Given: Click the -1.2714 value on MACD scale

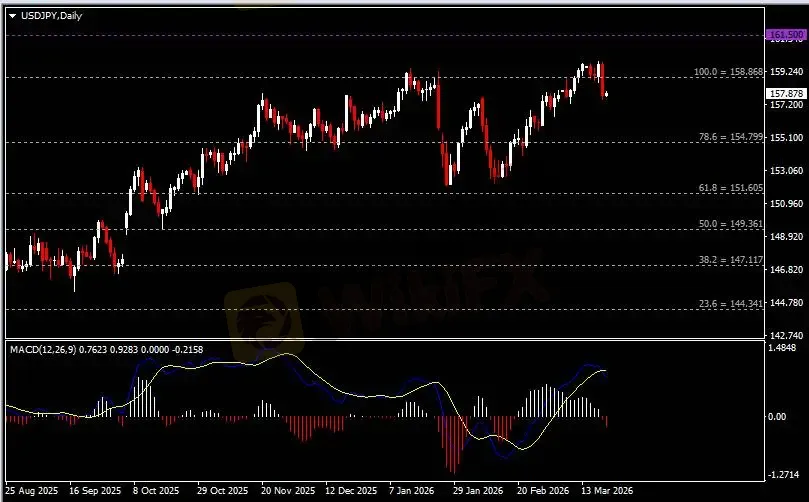Looking at the screenshot, I should click(785, 475).
